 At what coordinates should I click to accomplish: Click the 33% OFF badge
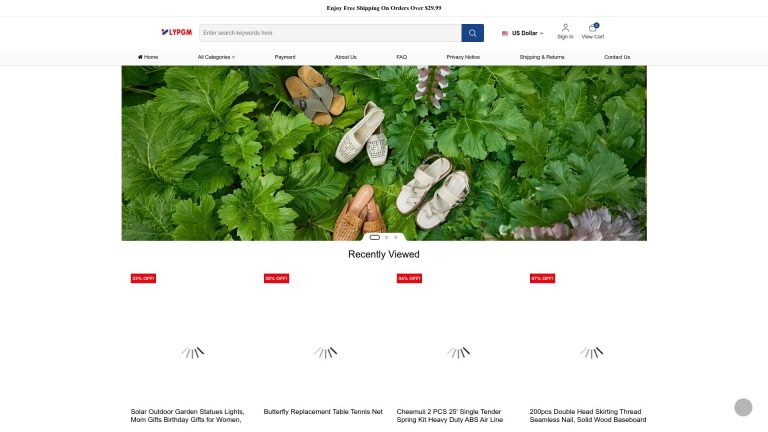point(143,278)
